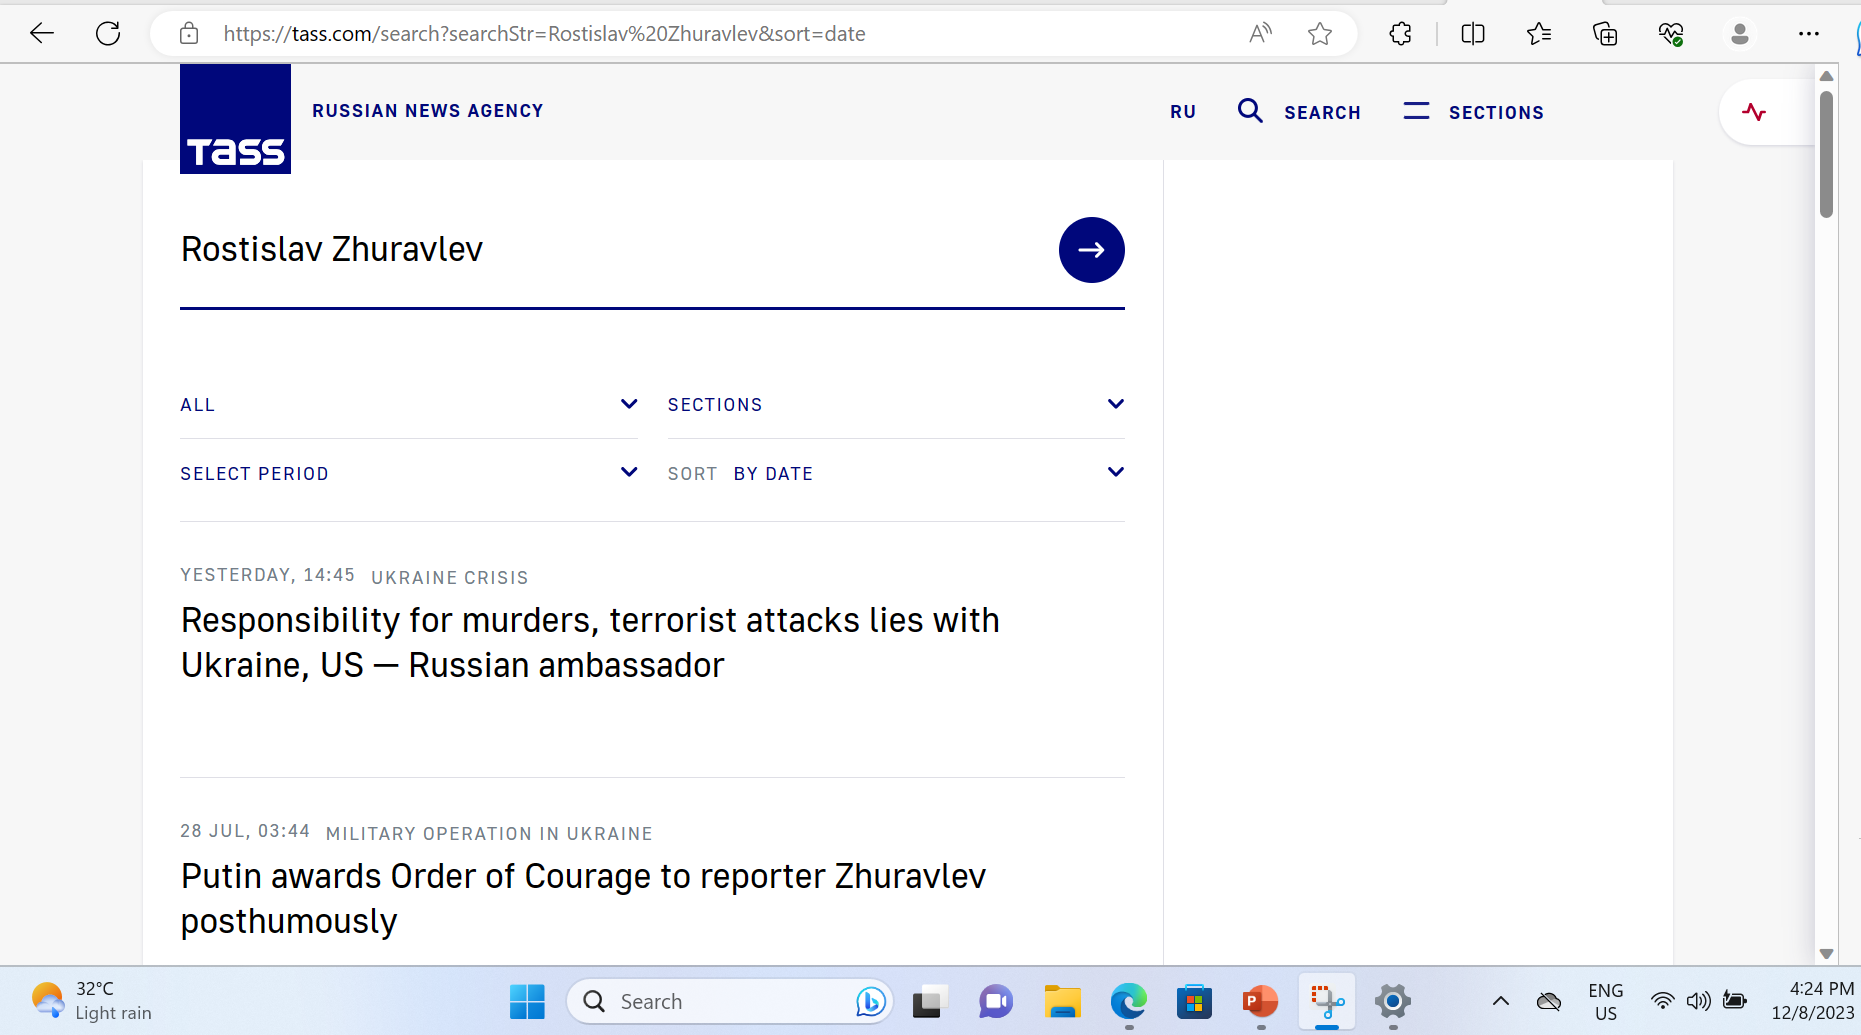1861x1035 pixels.
Task: Open Task View on the taskbar
Action: [930, 1001]
